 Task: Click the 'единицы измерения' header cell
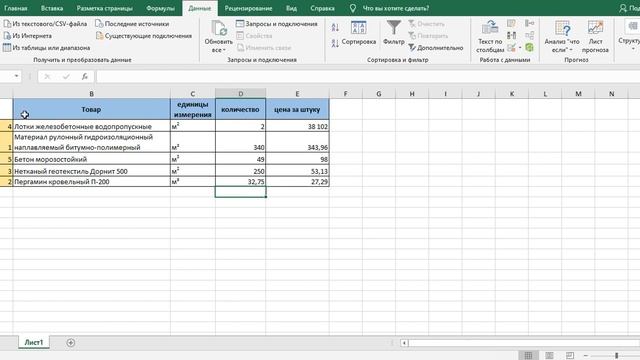click(x=193, y=109)
